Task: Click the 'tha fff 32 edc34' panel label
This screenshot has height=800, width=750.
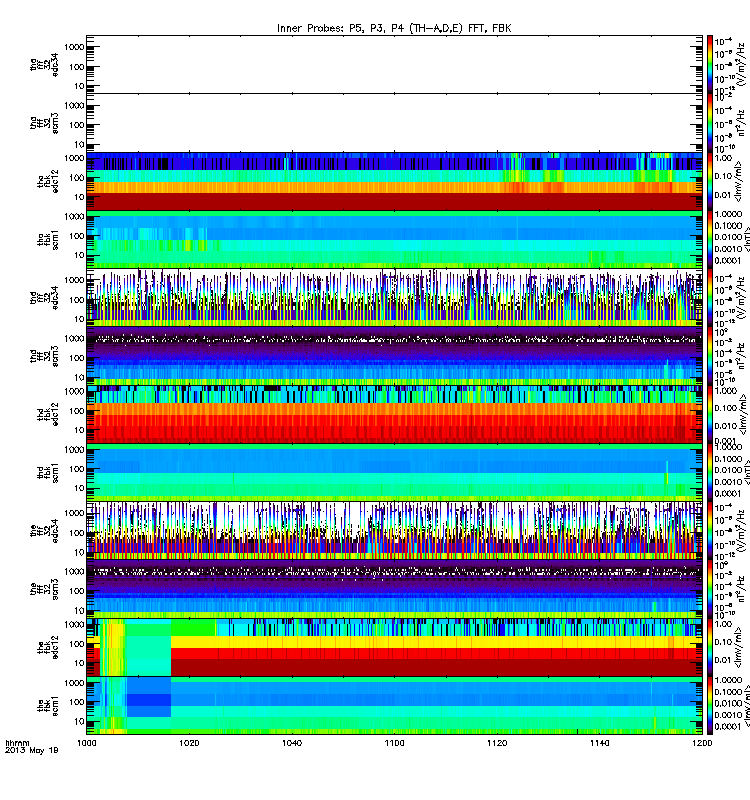Action: click(44, 65)
